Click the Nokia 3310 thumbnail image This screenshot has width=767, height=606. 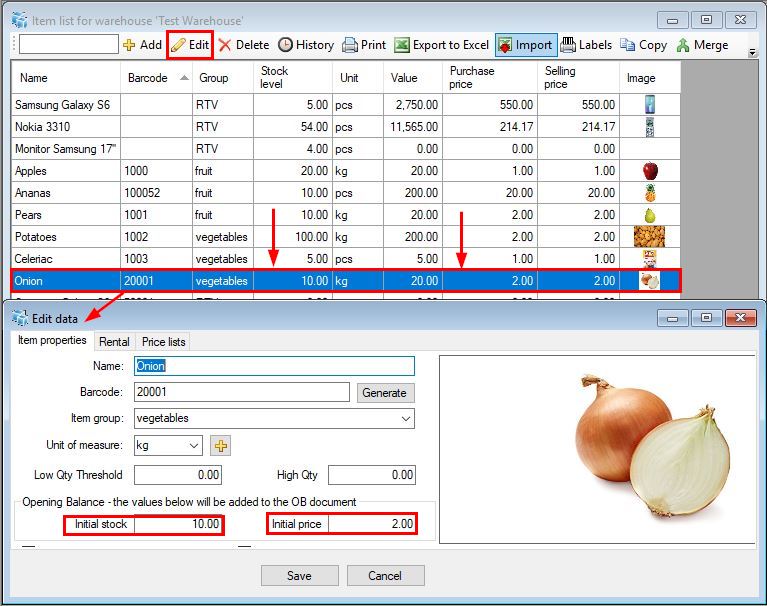(x=650, y=127)
